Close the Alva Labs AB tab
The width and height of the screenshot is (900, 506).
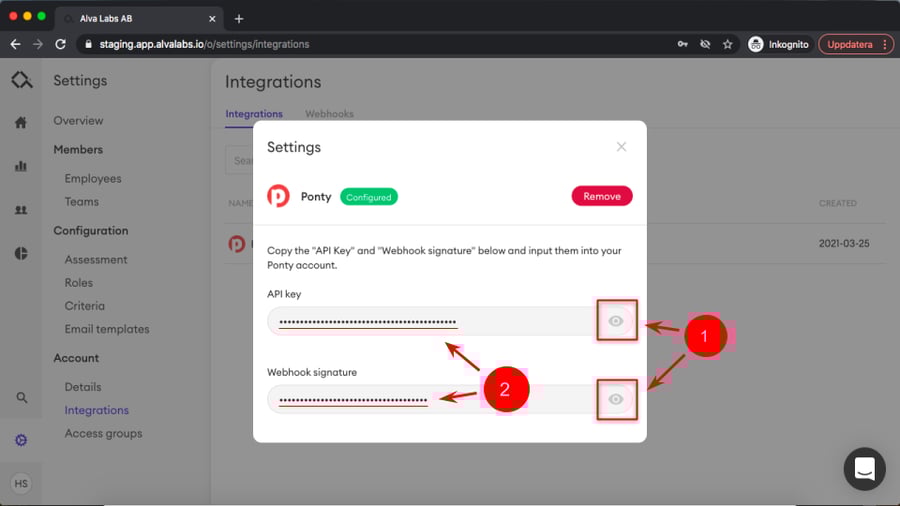pyautogui.click(x=212, y=19)
